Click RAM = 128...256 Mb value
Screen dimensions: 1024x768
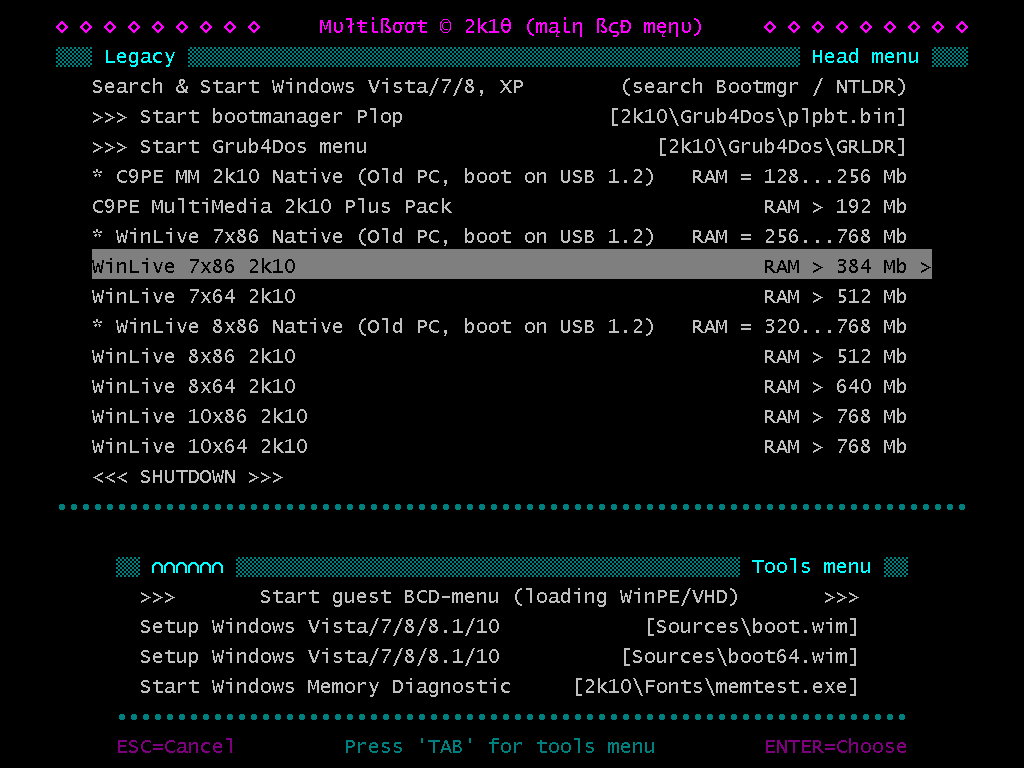(x=799, y=176)
